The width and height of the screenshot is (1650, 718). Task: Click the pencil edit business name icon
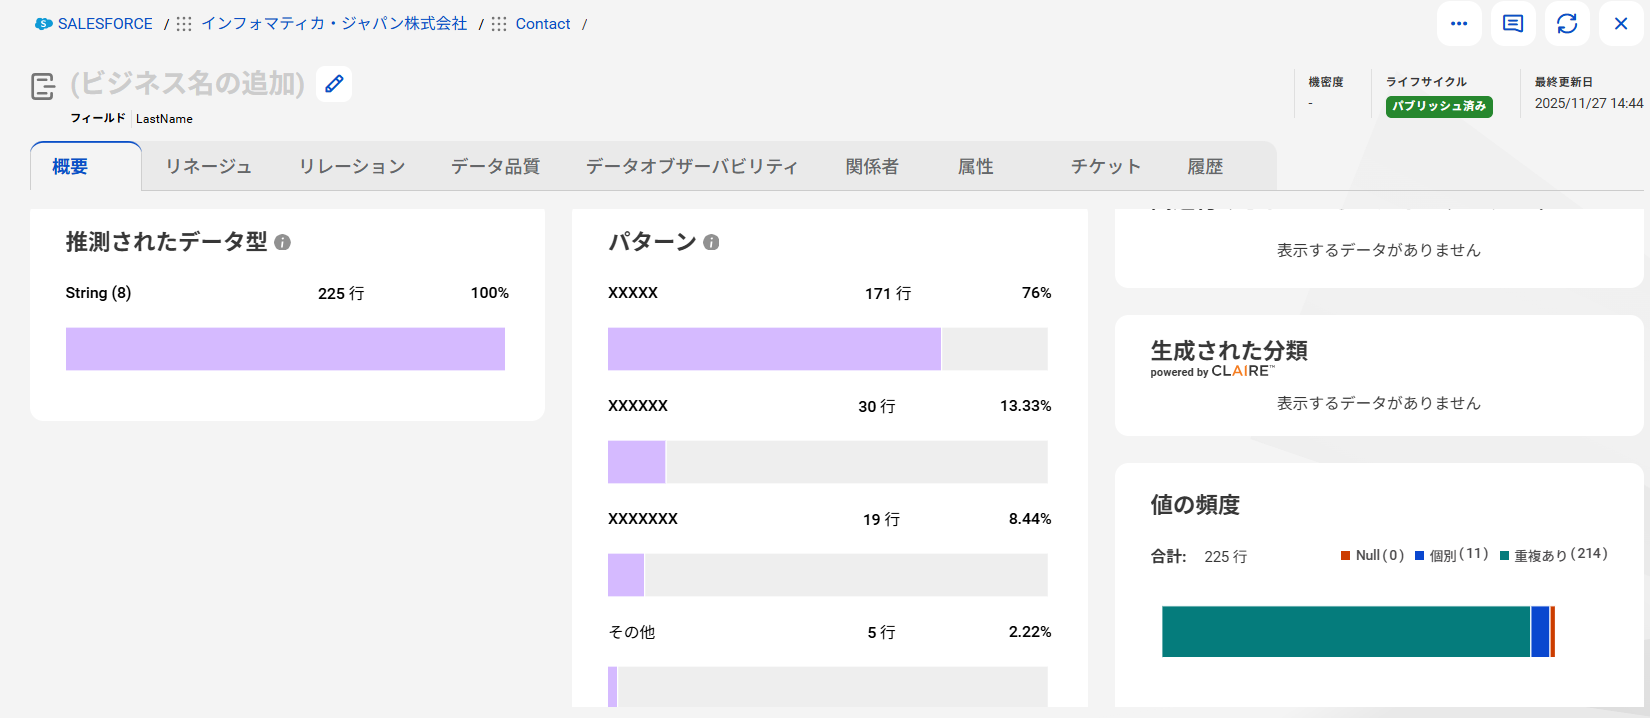[x=334, y=84]
